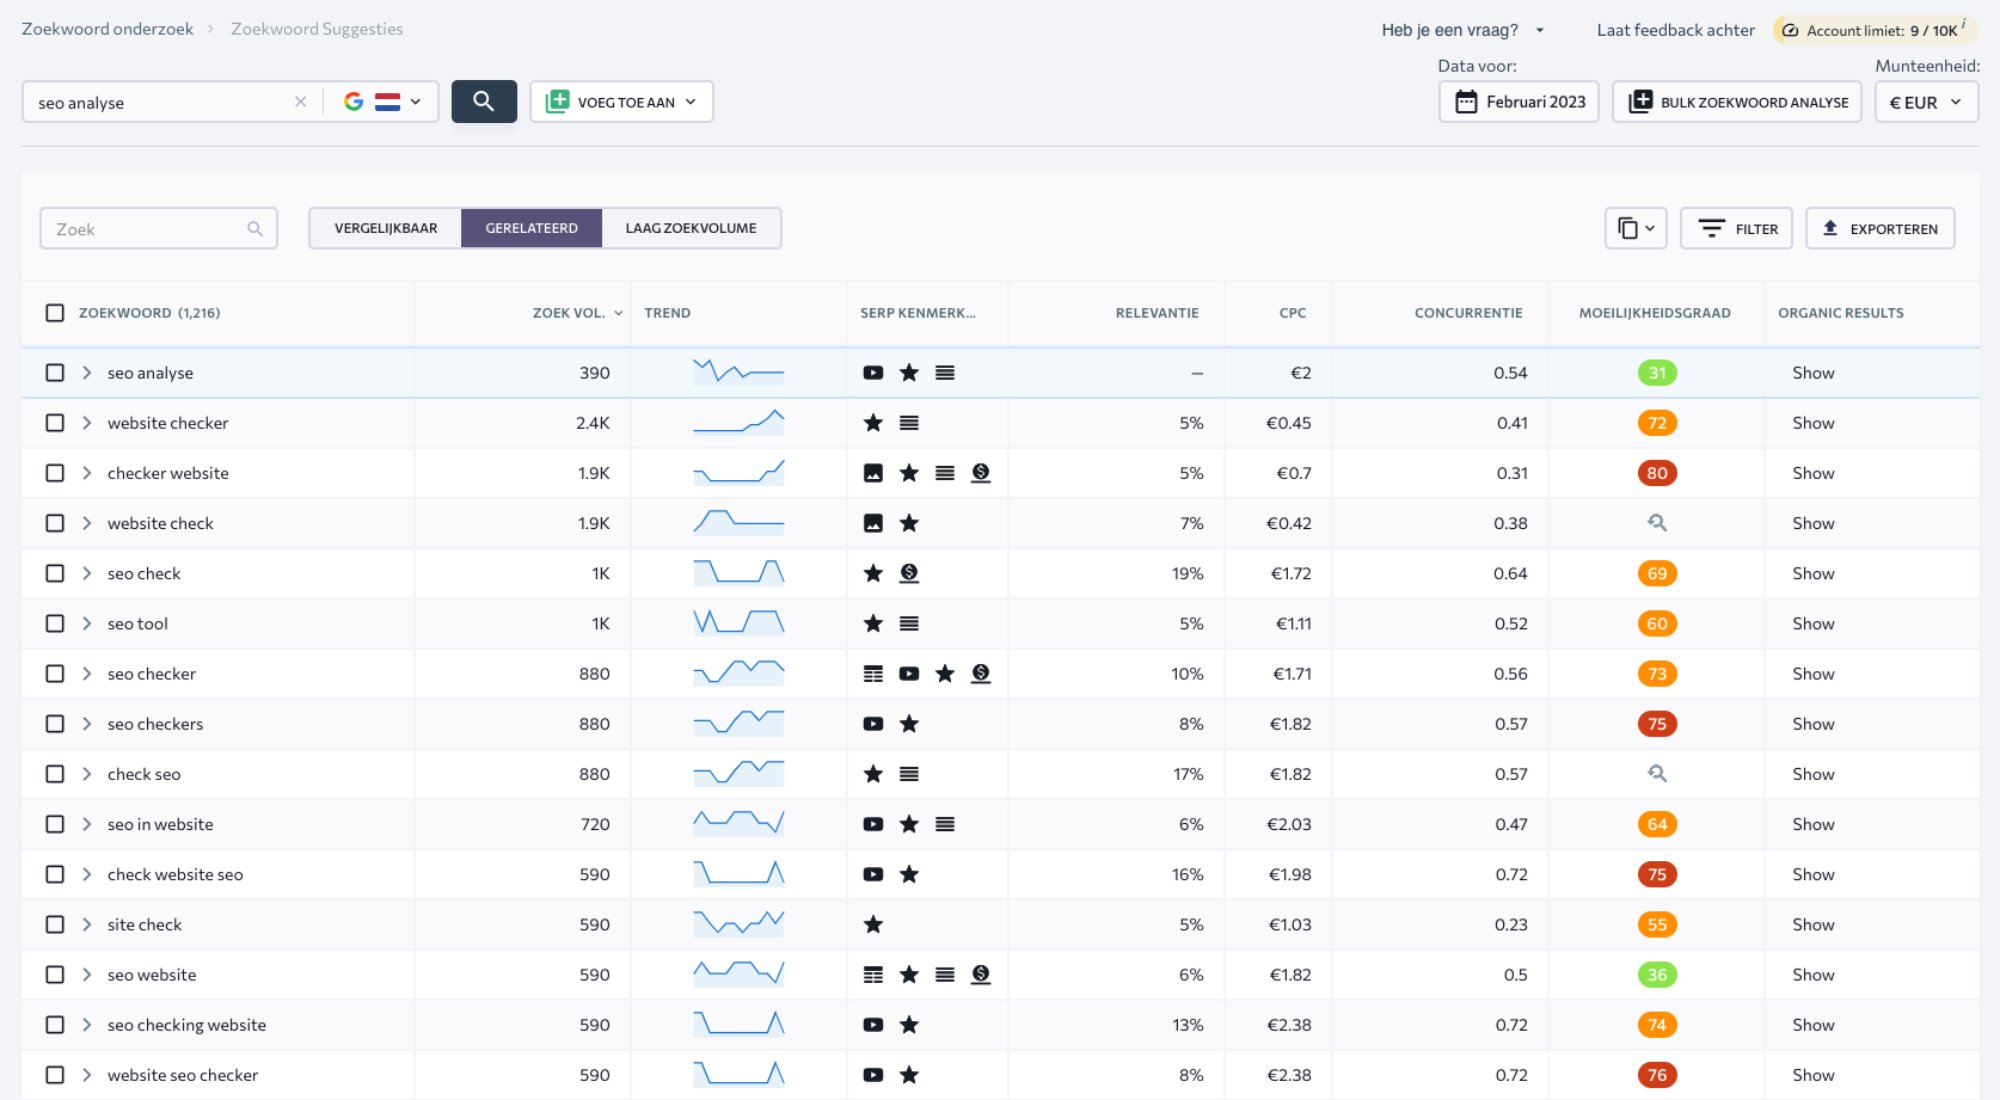This screenshot has height=1100, width=2000.
Task: Open Google Netherlands search engine dropdown
Action: click(x=383, y=102)
